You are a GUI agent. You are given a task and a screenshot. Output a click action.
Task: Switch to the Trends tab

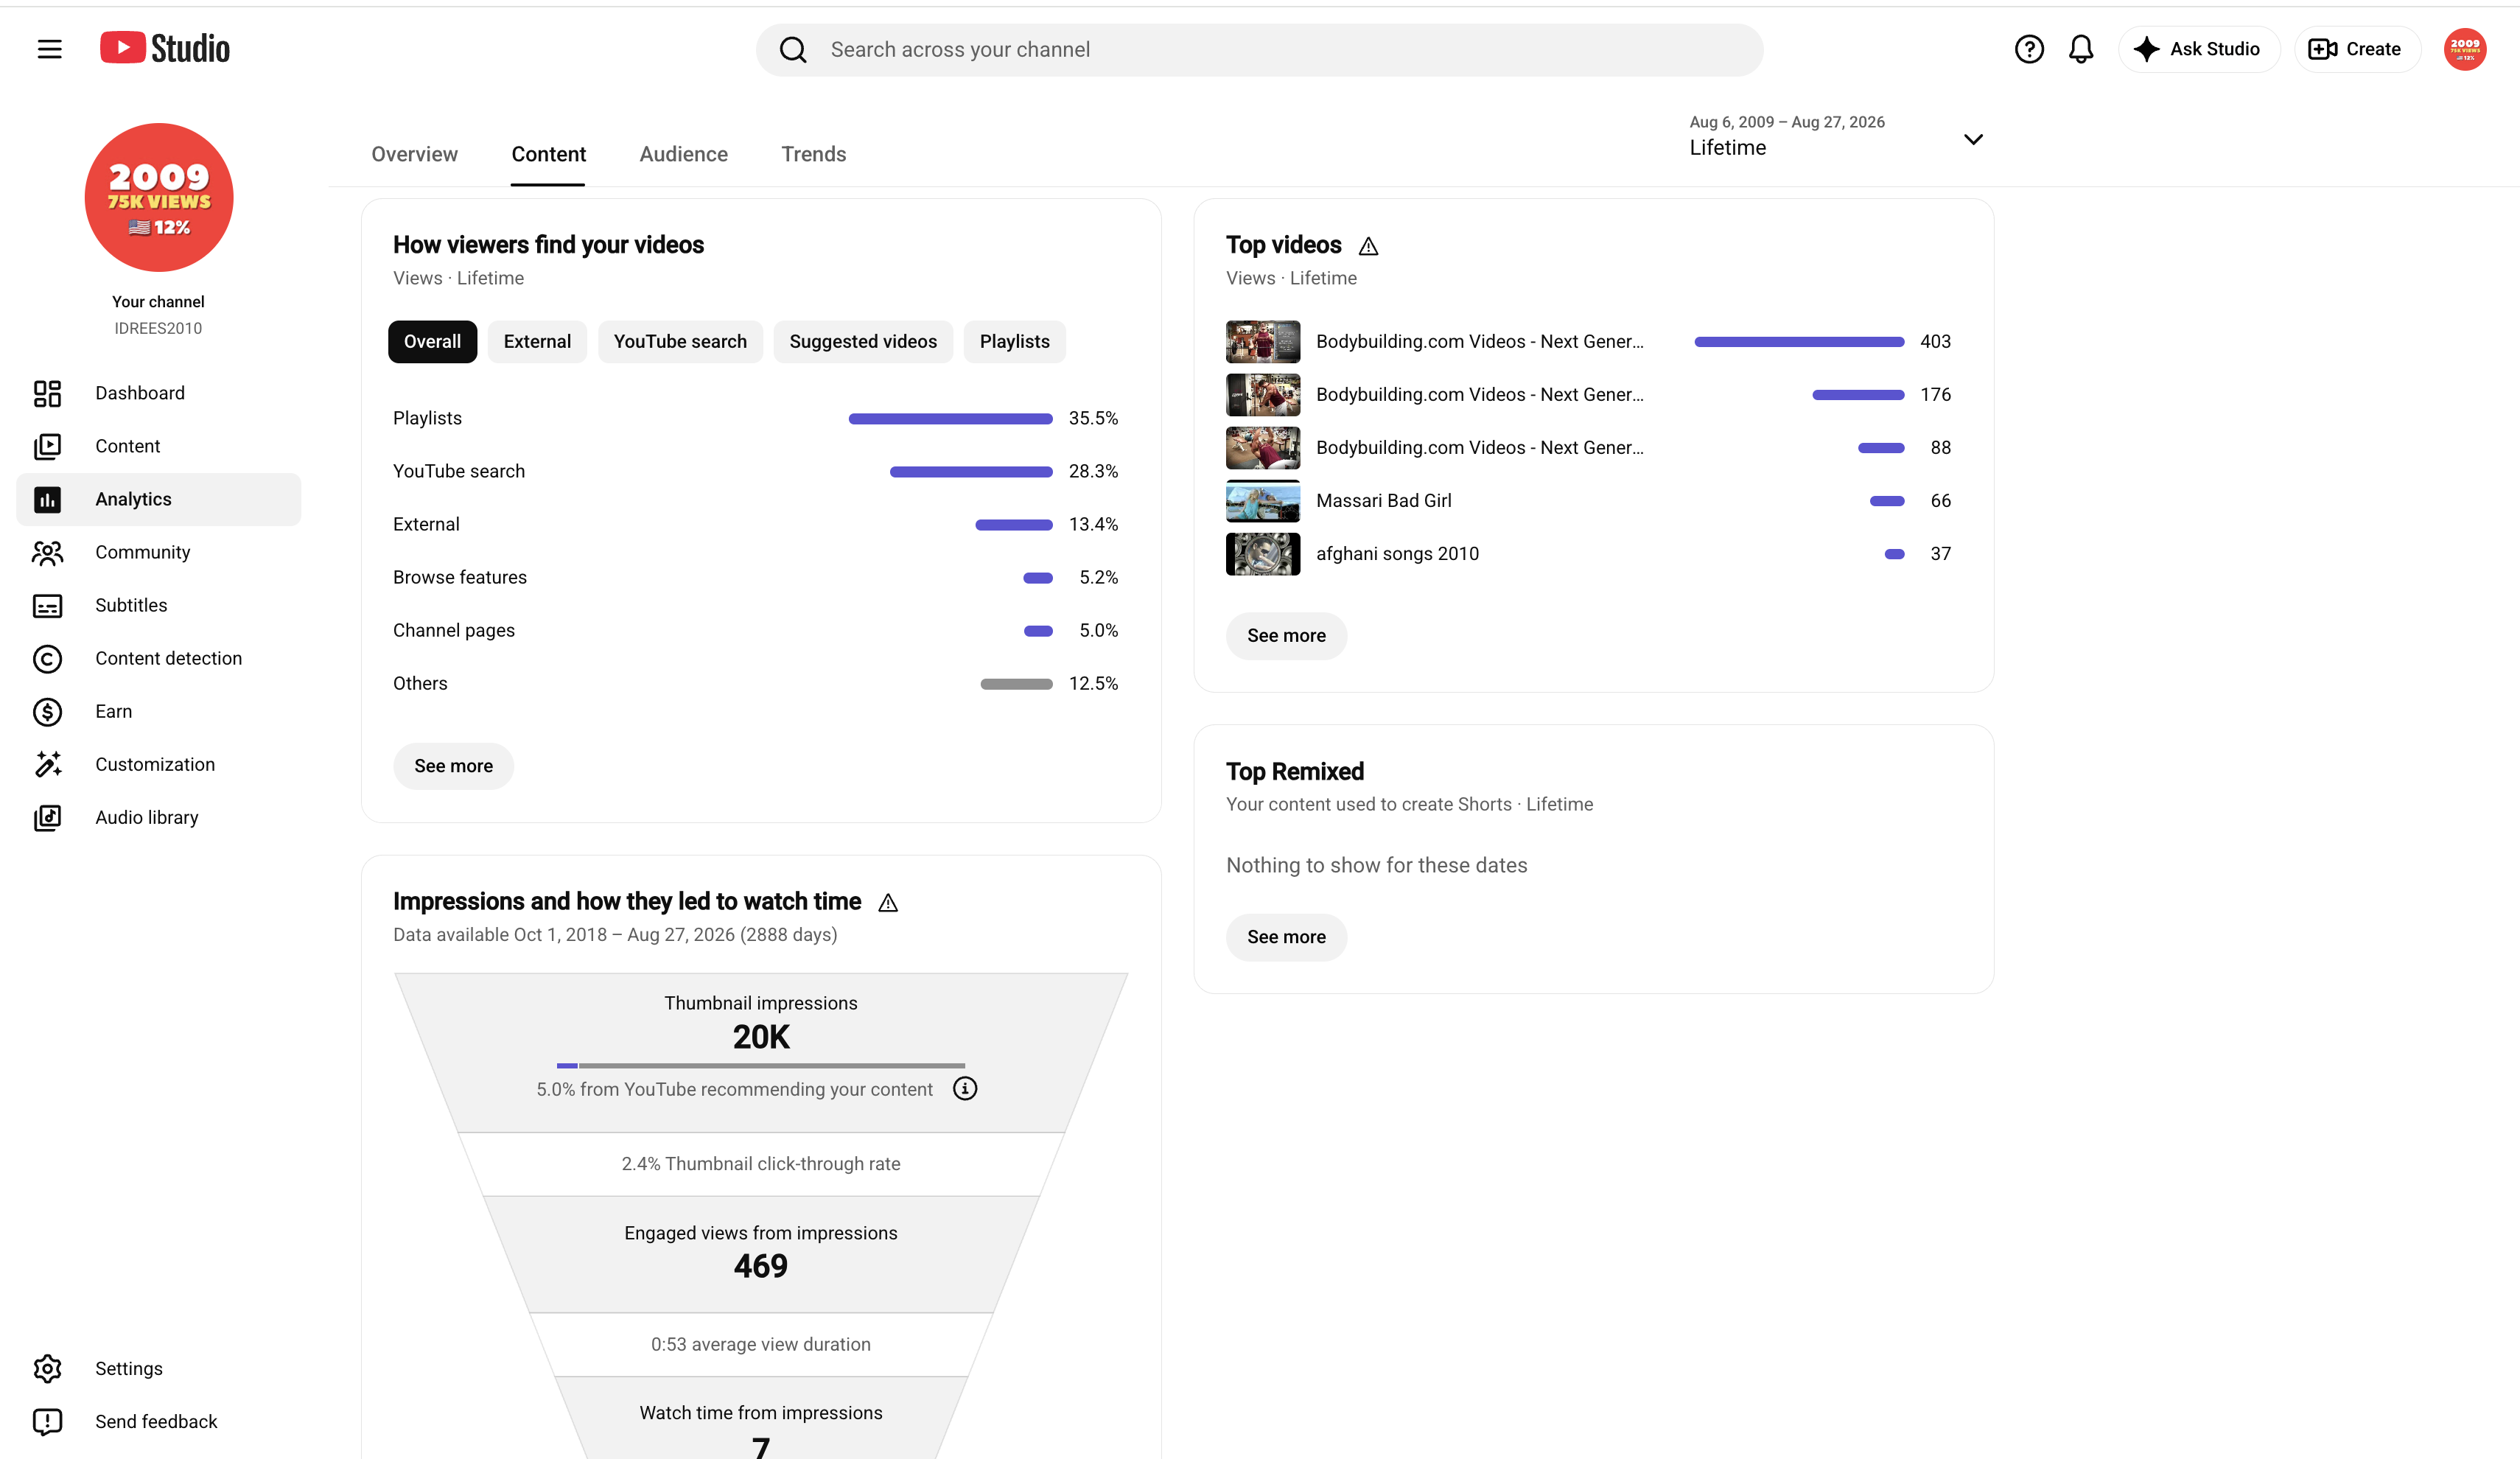813,154
